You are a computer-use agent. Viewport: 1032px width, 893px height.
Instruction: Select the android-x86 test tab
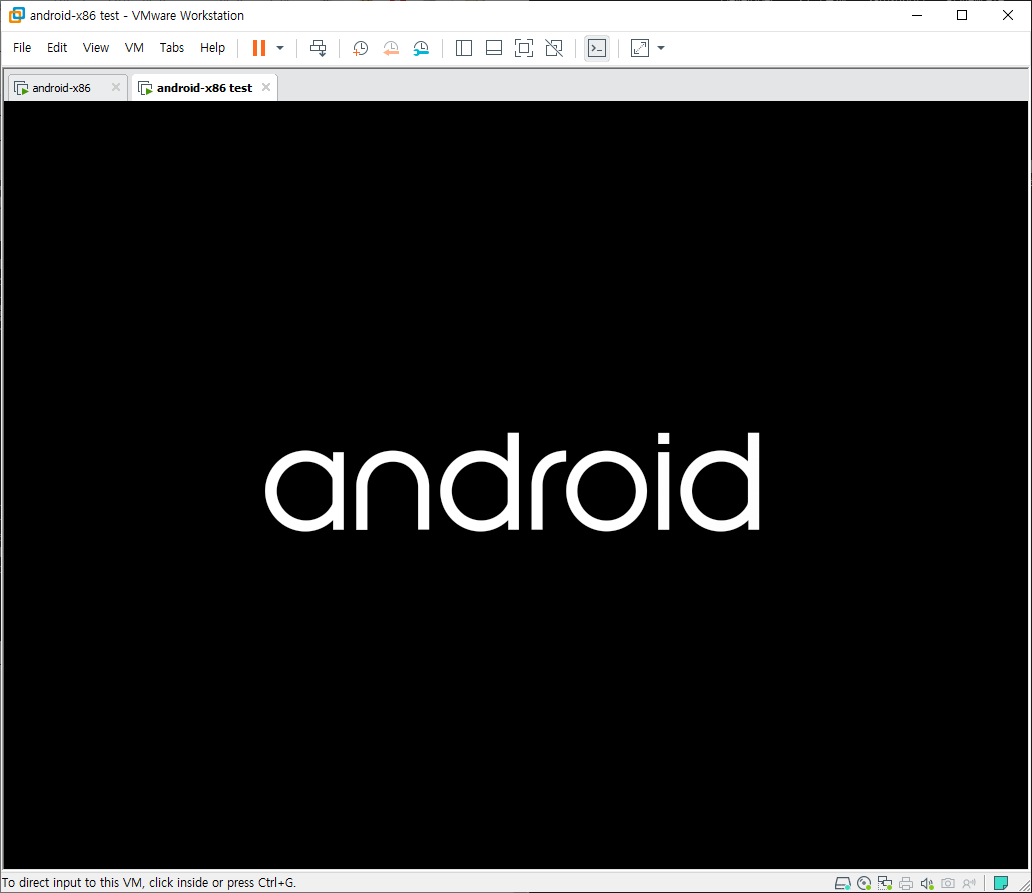tap(204, 88)
